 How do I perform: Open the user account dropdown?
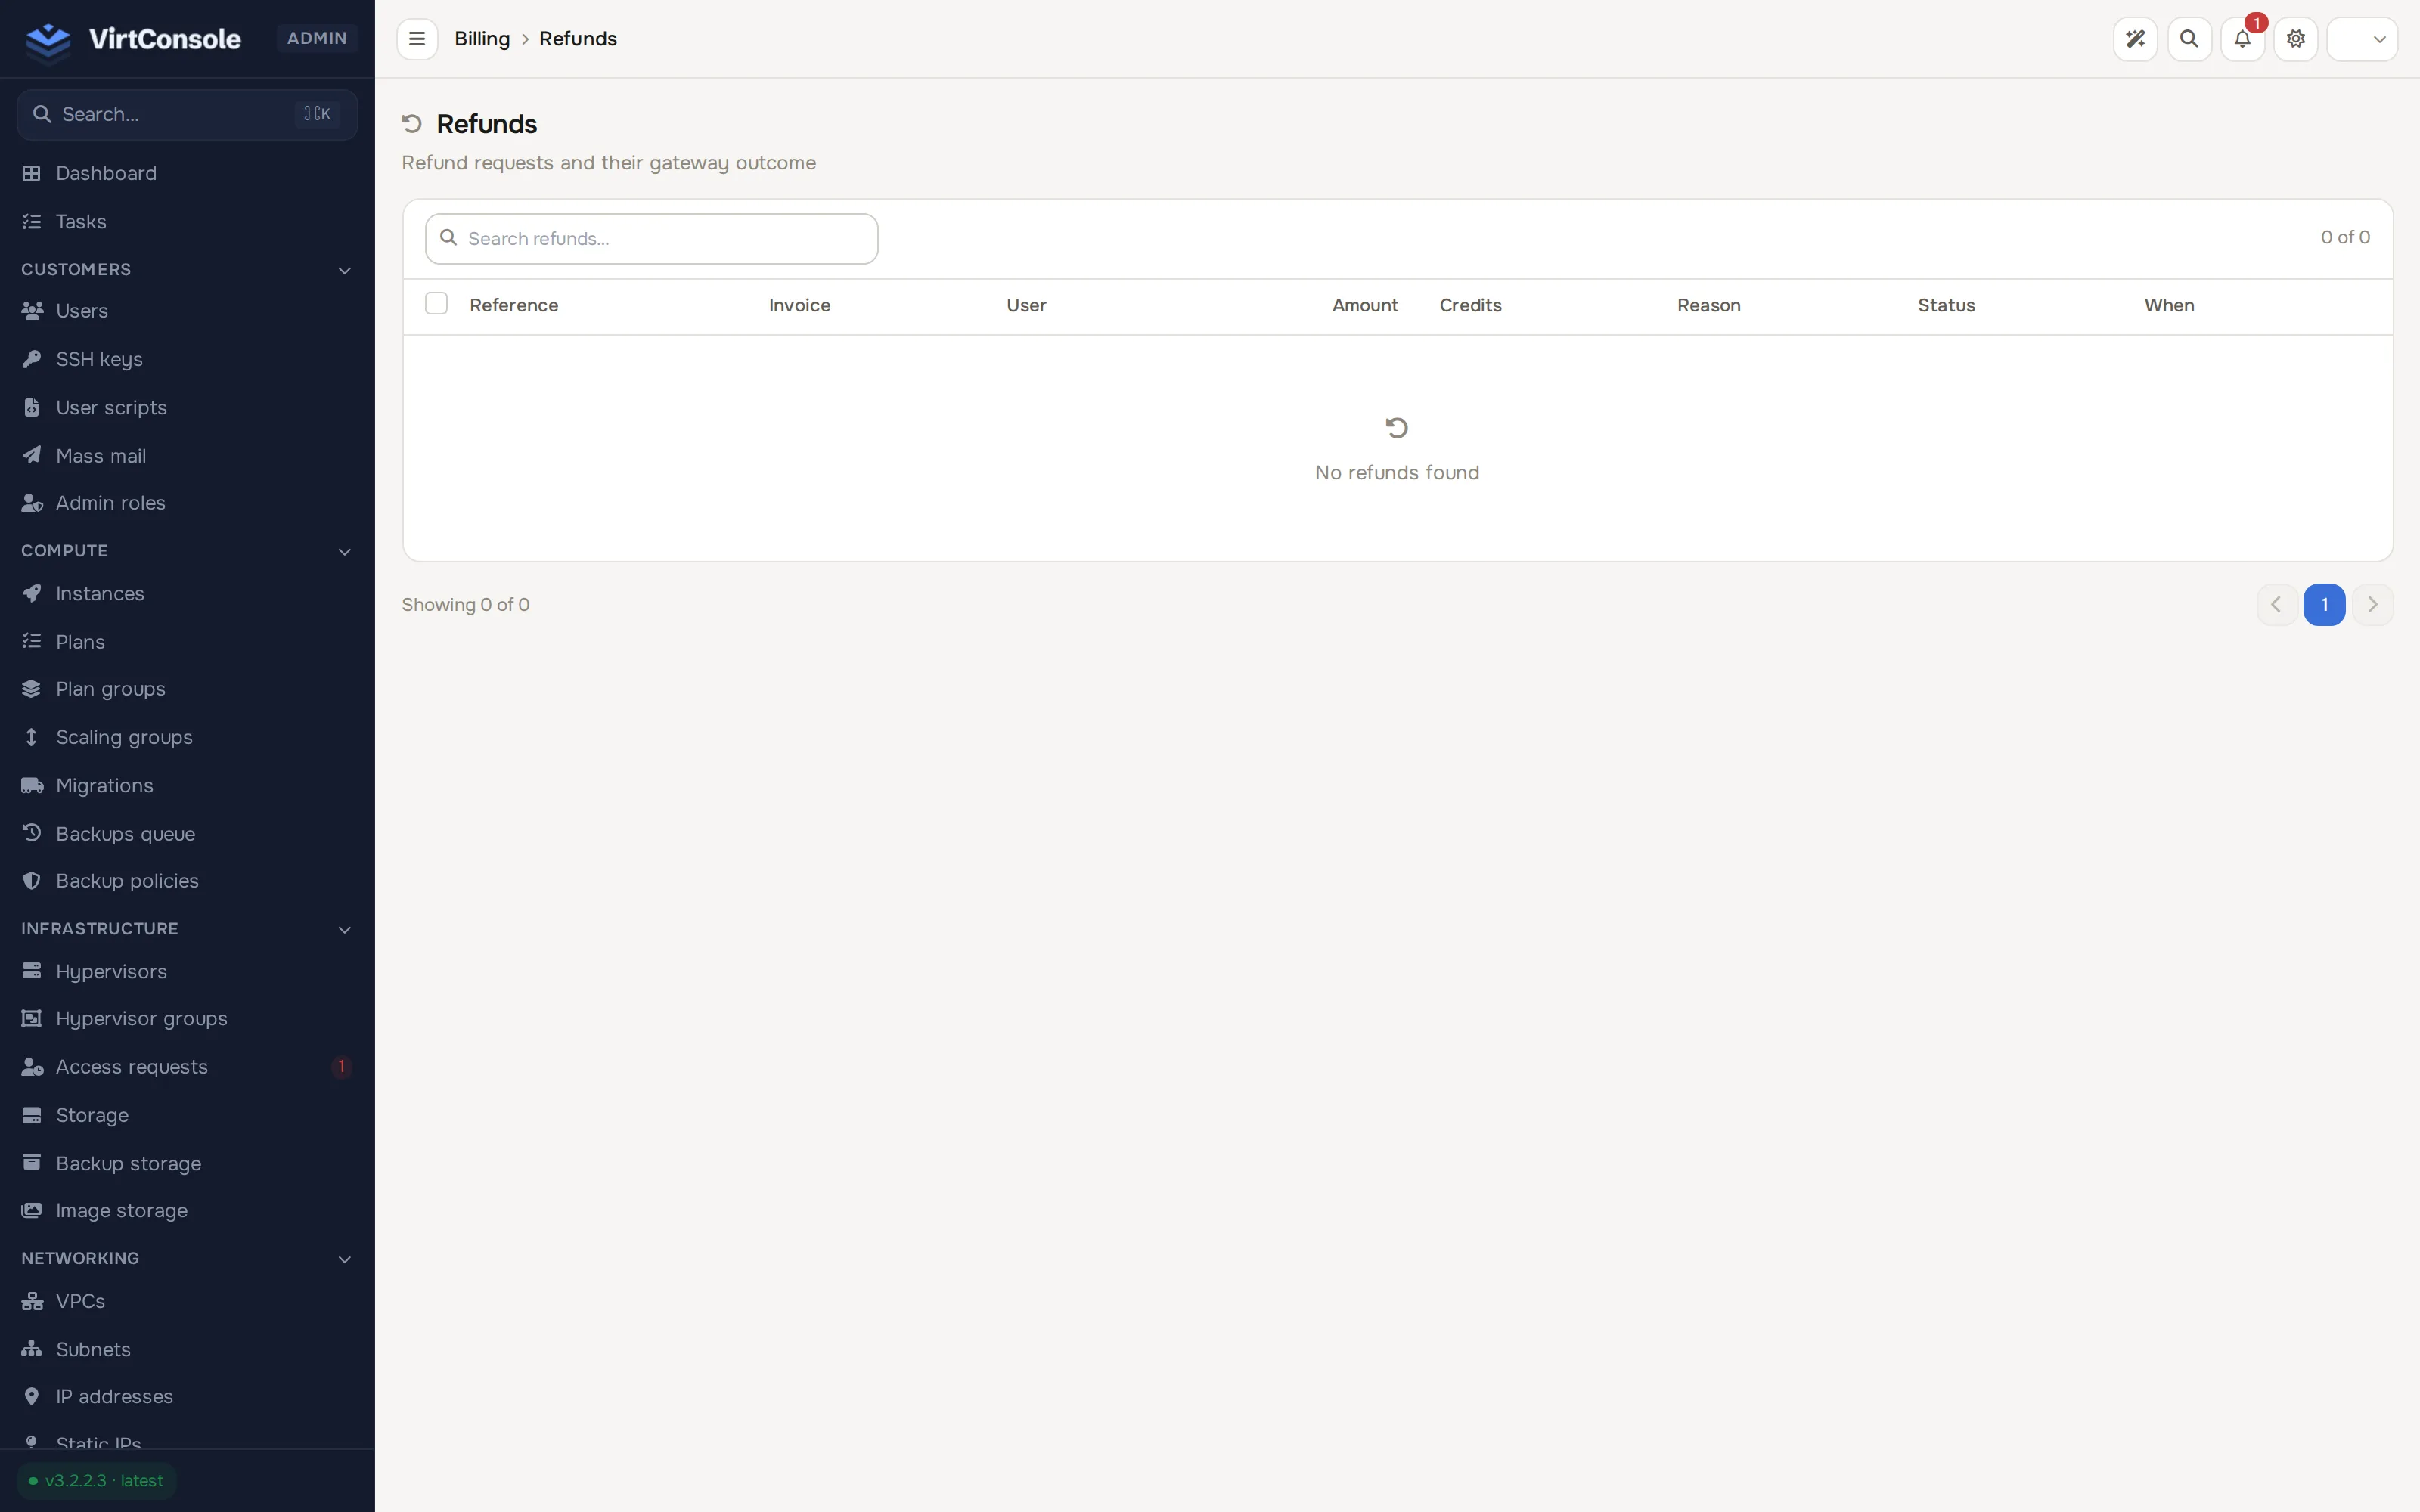(2362, 39)
